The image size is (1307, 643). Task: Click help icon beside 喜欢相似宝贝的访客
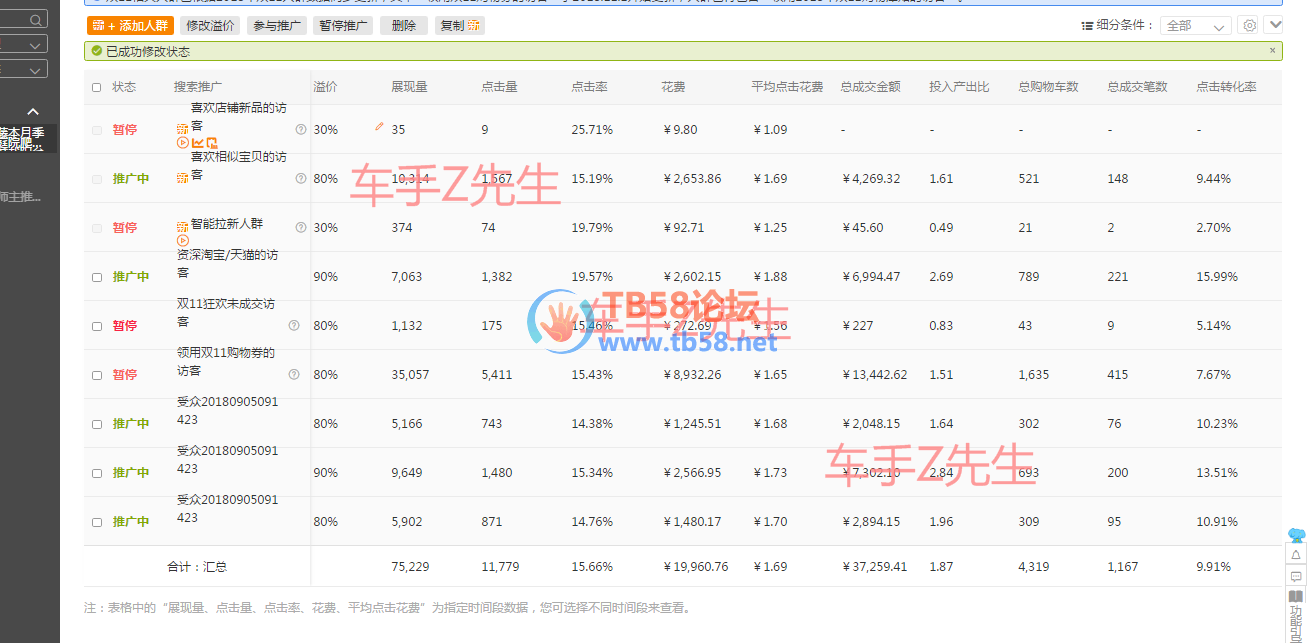pyautogui.click(x=300, y=178)
